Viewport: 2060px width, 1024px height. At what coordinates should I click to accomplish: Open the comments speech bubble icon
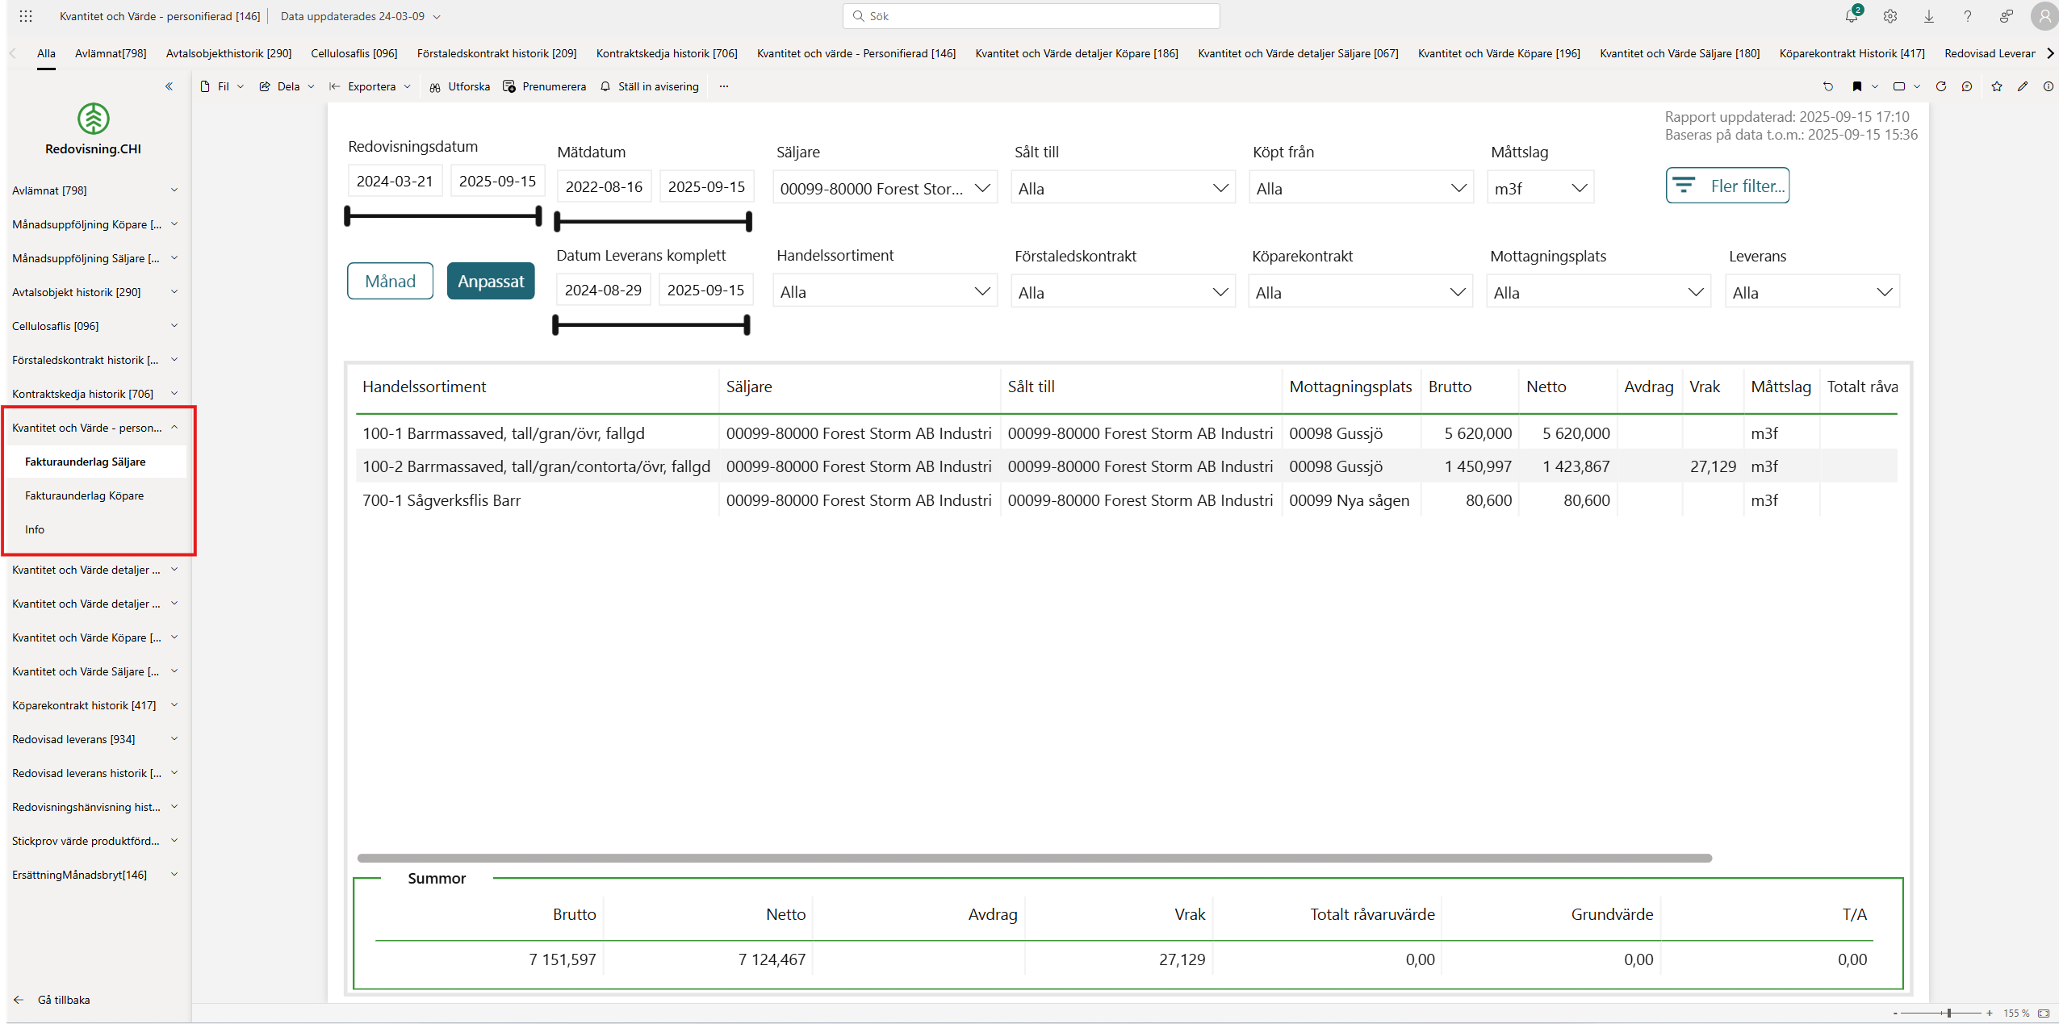click(1967, 87)
